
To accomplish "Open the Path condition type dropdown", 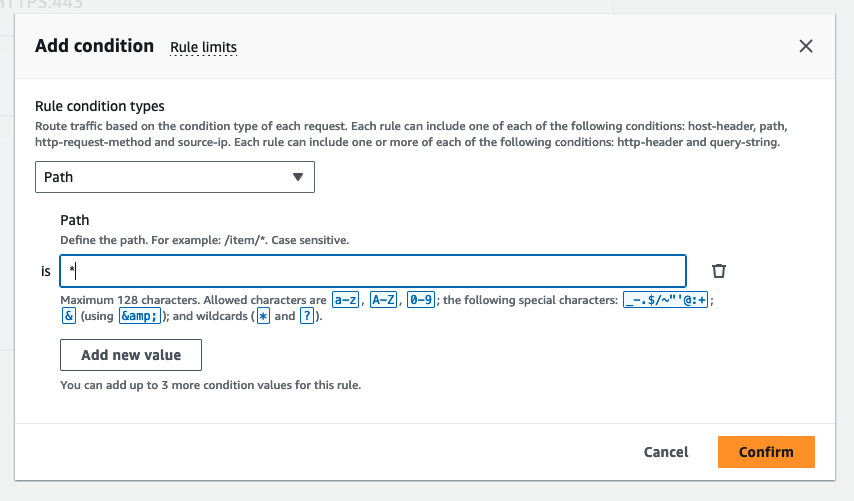I will [175, 177].
